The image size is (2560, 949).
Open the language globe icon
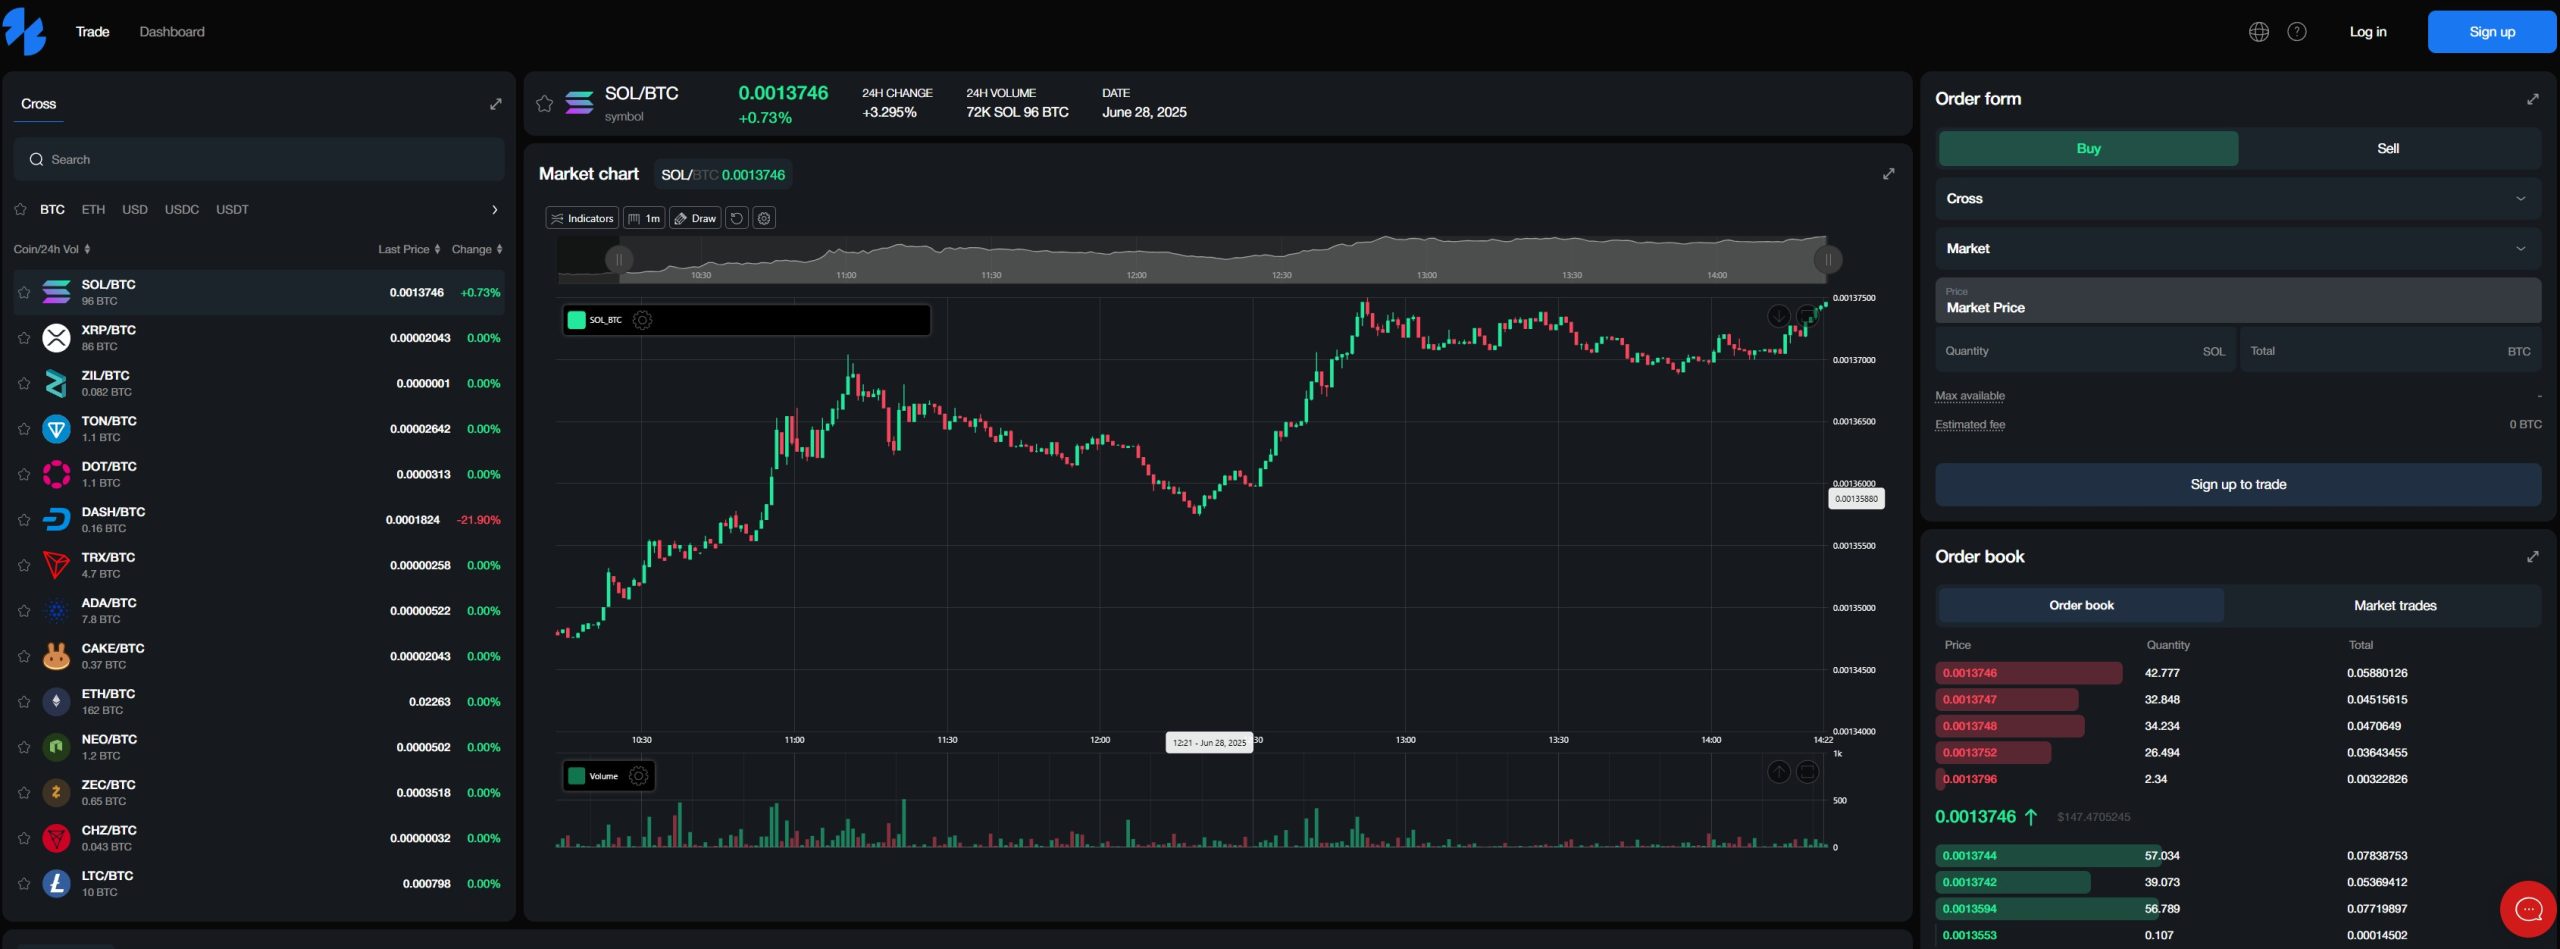[2258, 32]
